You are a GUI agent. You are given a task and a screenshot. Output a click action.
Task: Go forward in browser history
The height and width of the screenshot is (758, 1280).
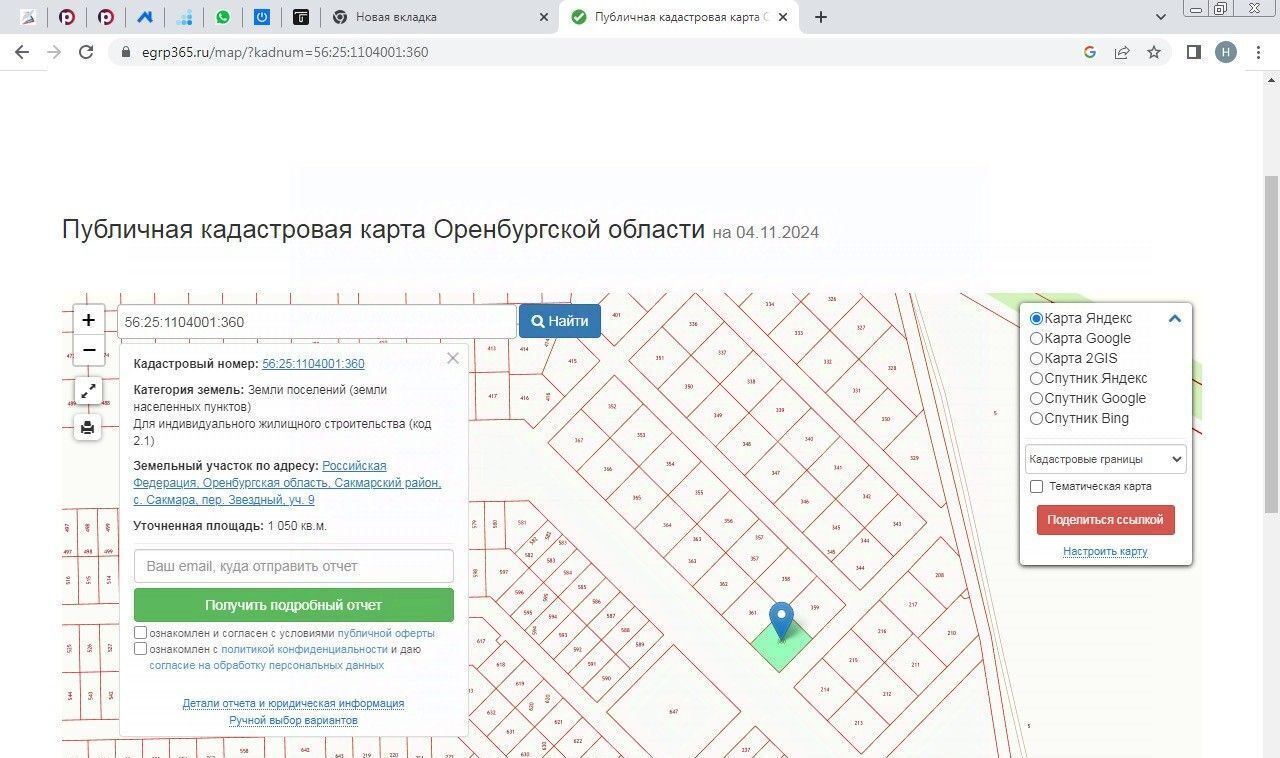(54, 52)
